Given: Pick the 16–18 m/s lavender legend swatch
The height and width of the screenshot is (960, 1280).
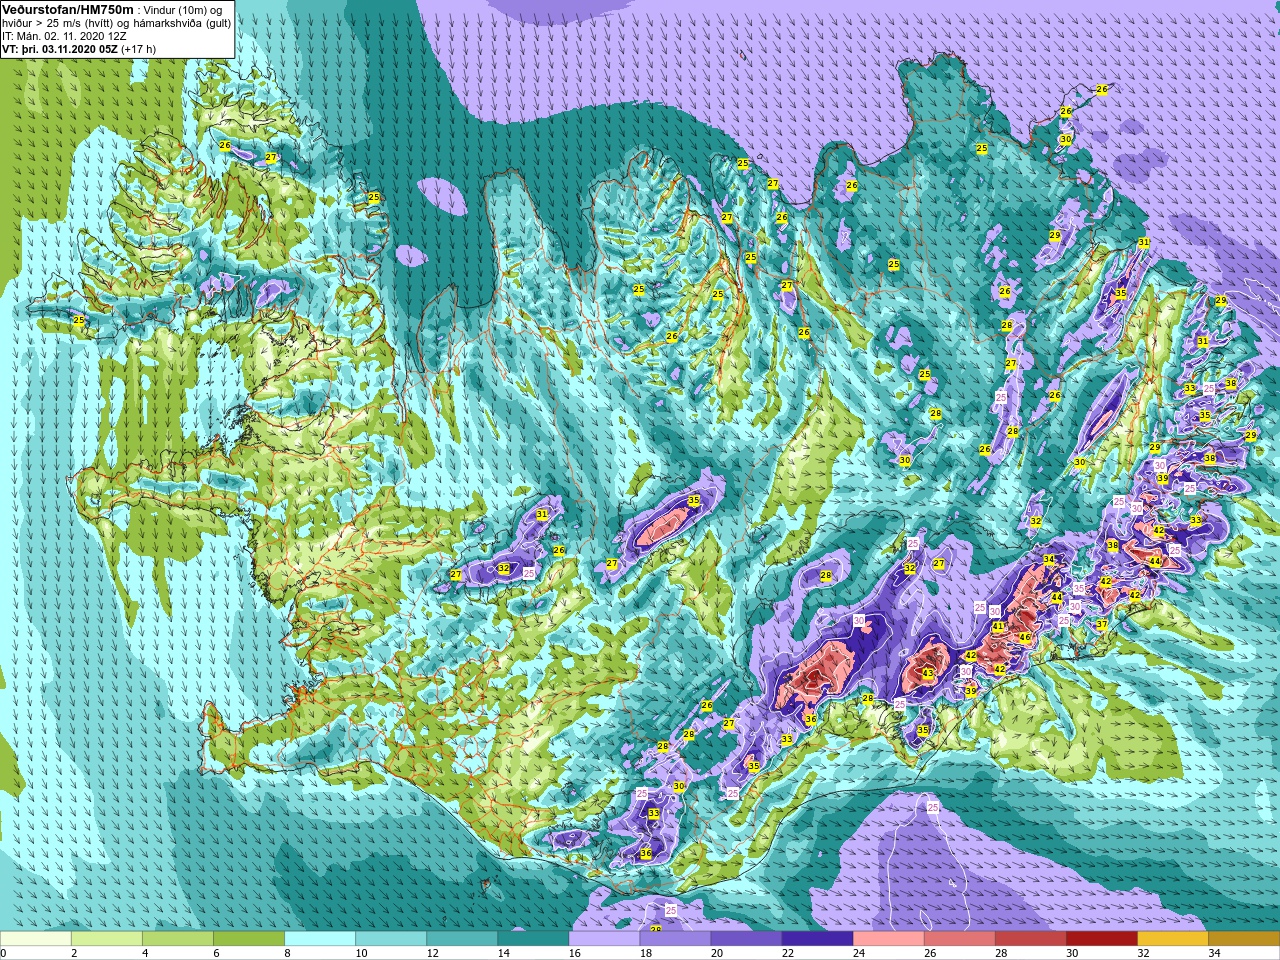Looking at the screenshot, I should click(x=604, y=939).
